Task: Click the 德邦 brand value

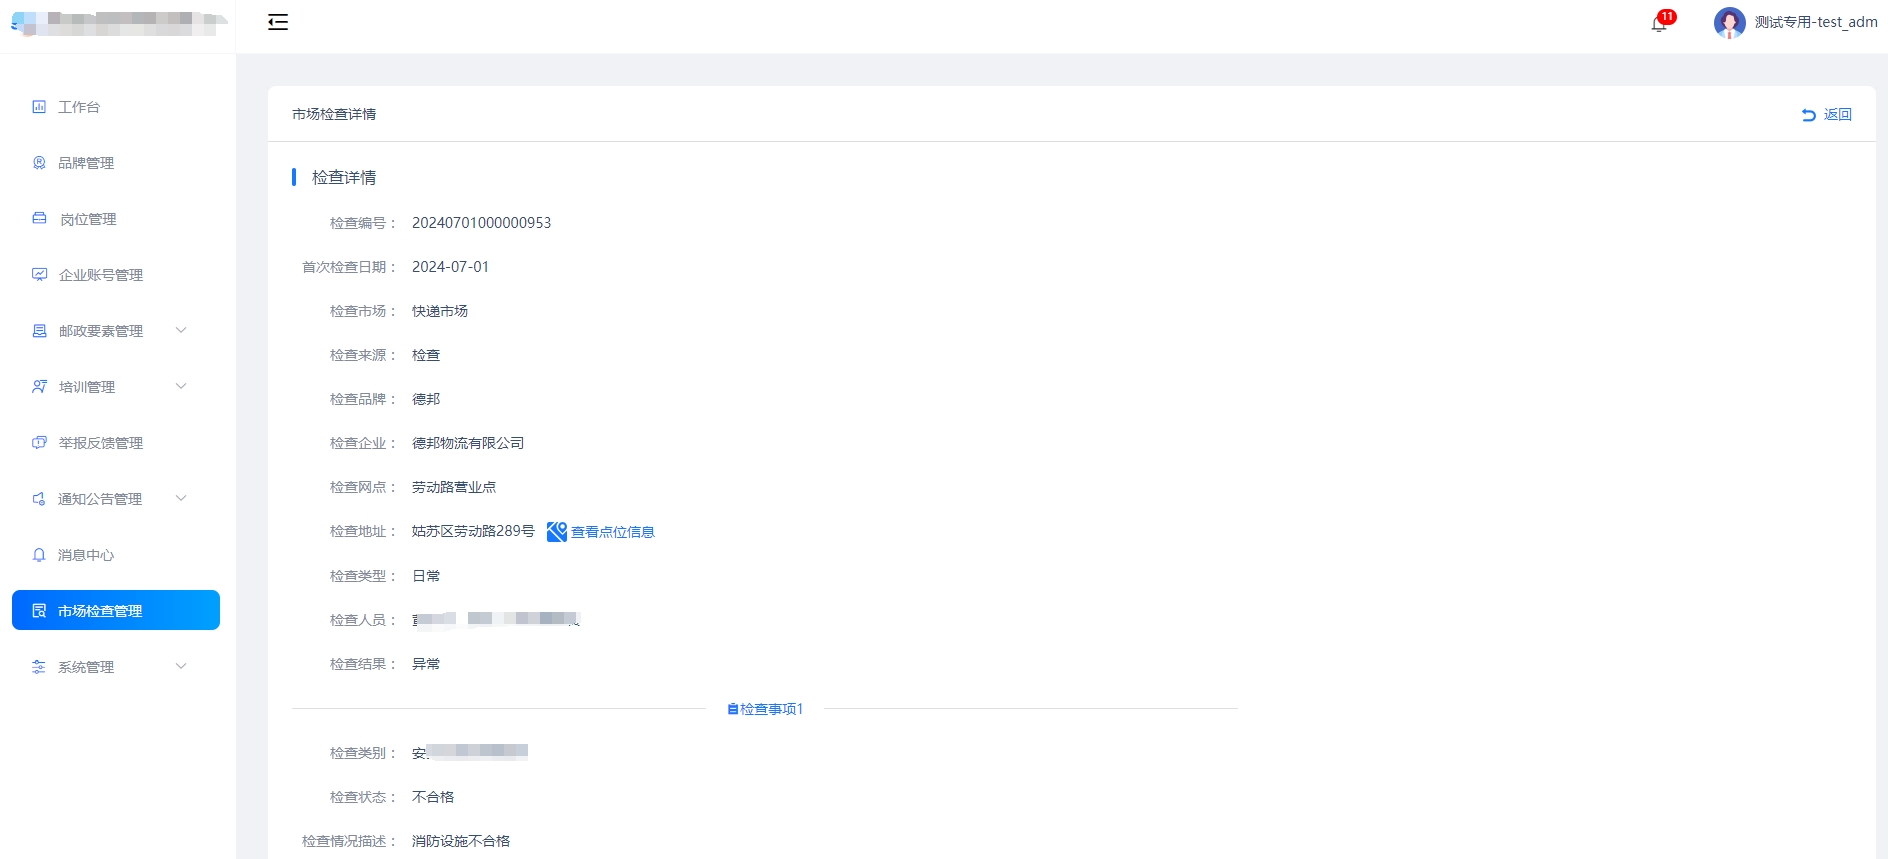Action: click(426, 399)
